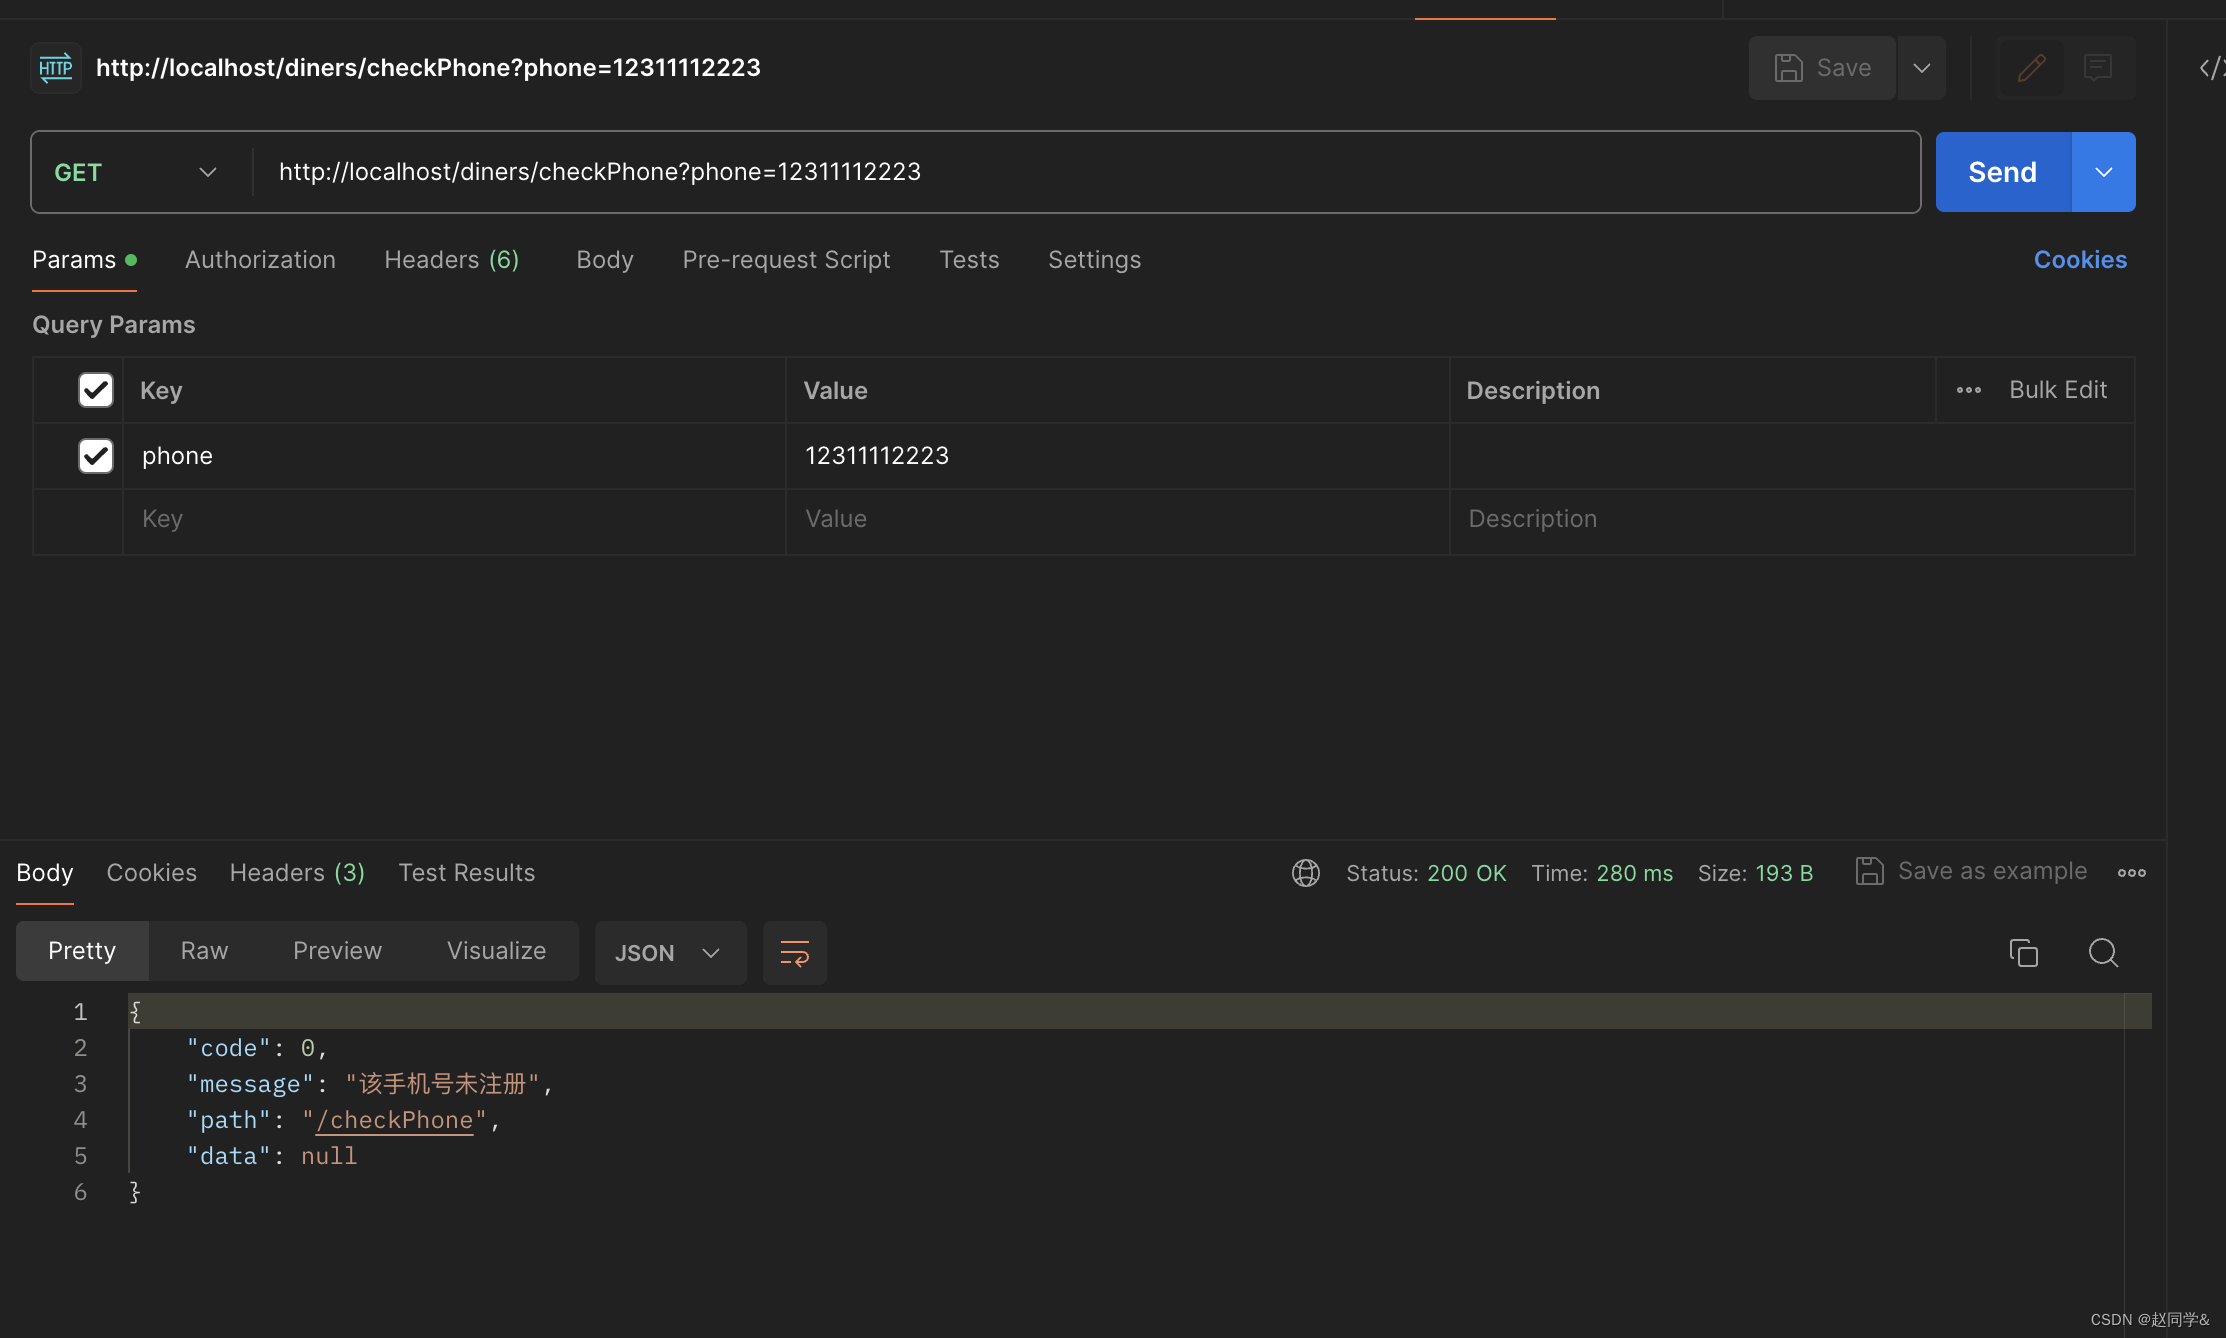Select the Raw response view
The height and width of the screenshot is (1338, 2226).
click(204, 951)
